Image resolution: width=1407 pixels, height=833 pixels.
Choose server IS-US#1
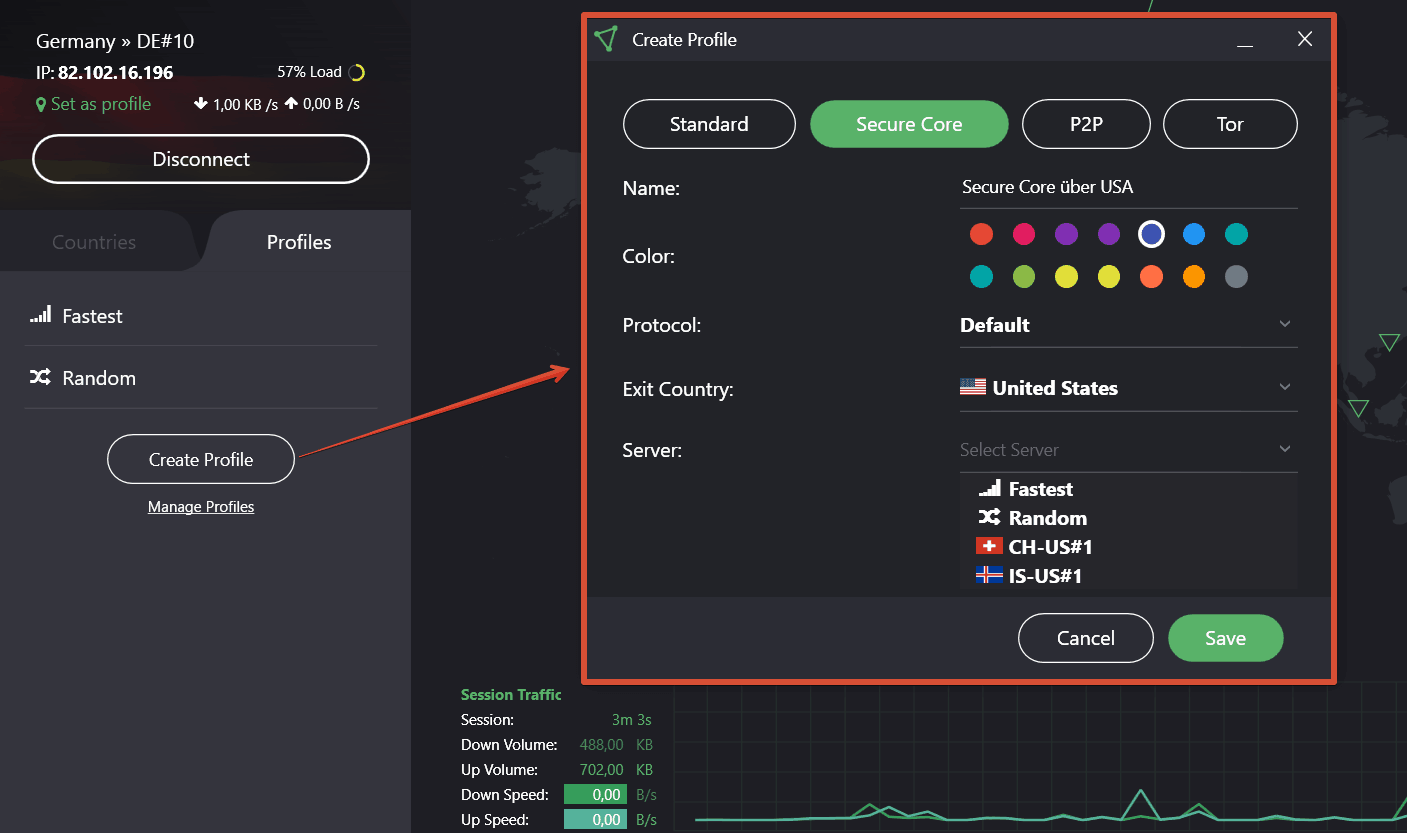point(1128,576)
